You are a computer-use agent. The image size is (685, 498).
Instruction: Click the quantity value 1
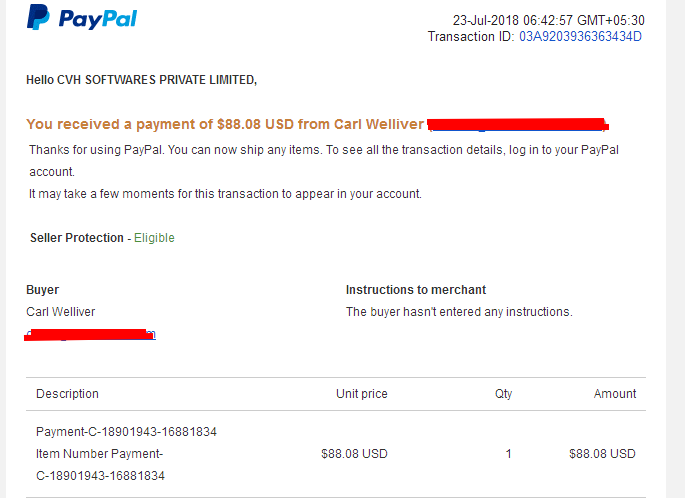point(509,453)
